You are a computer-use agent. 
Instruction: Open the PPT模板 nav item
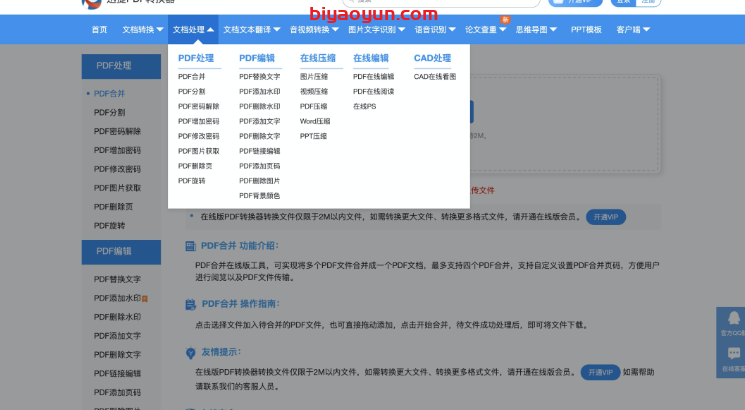pyautogui.click(x=586, y=29)
